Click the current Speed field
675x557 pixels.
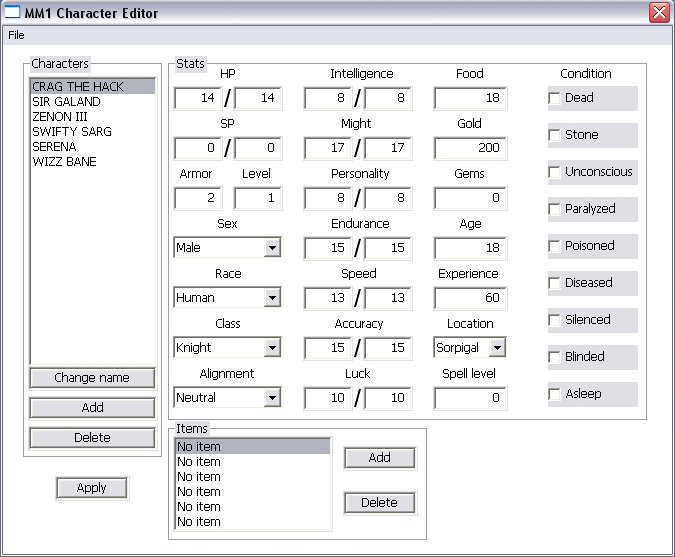pos(328,298)
